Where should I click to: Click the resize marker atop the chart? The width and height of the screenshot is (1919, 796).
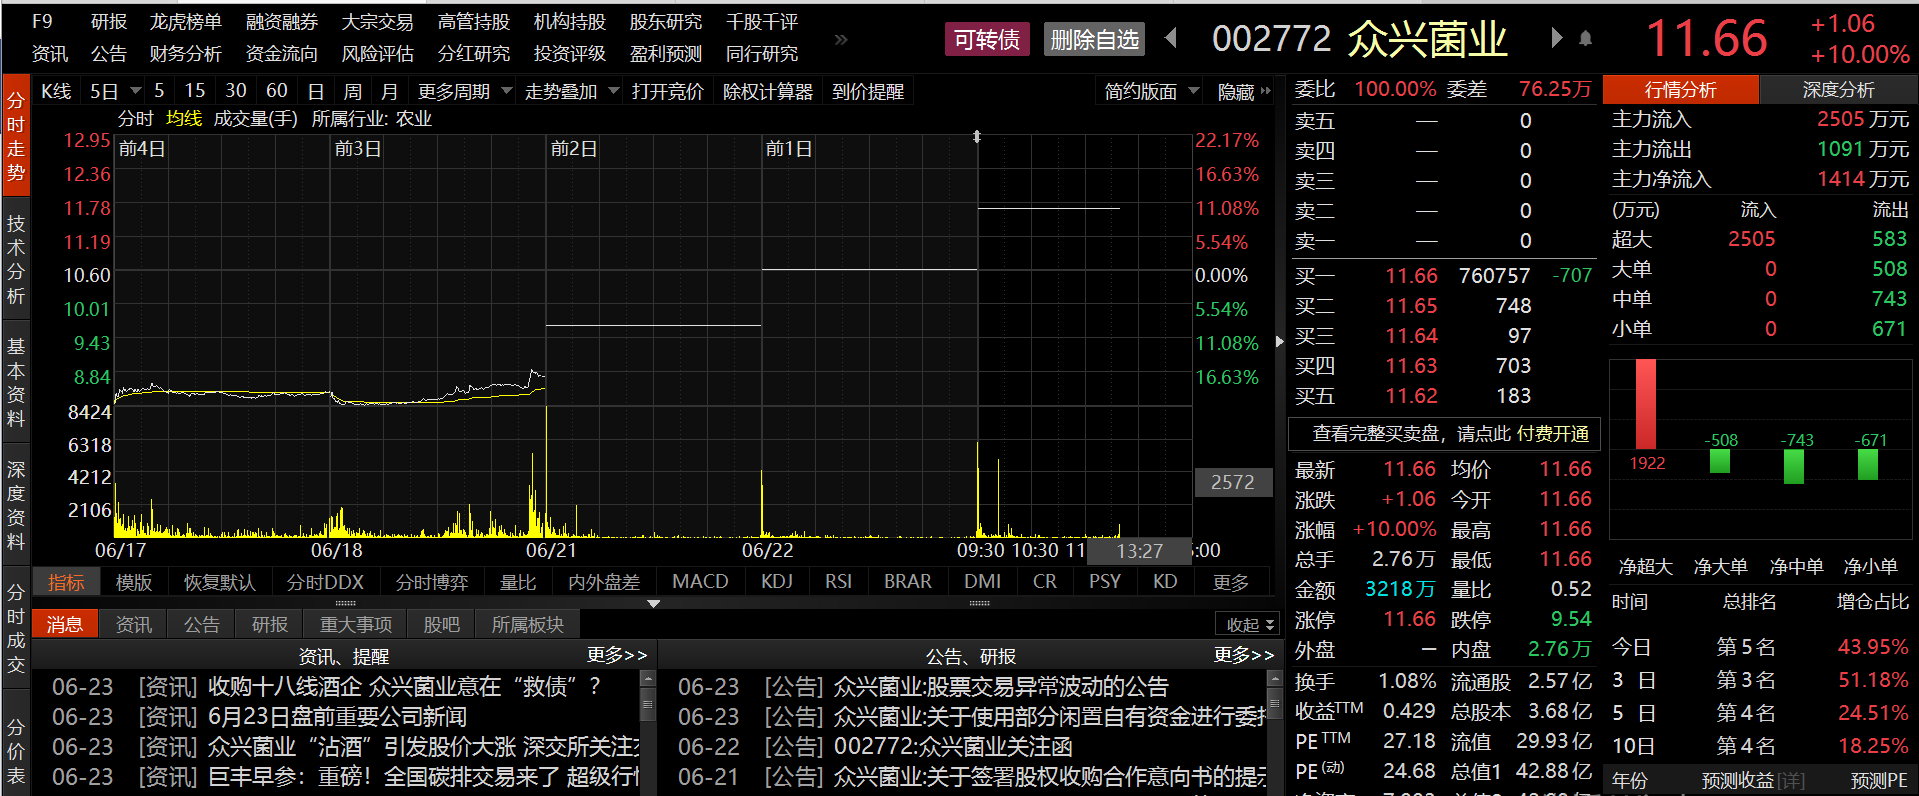tap(977, 136)
